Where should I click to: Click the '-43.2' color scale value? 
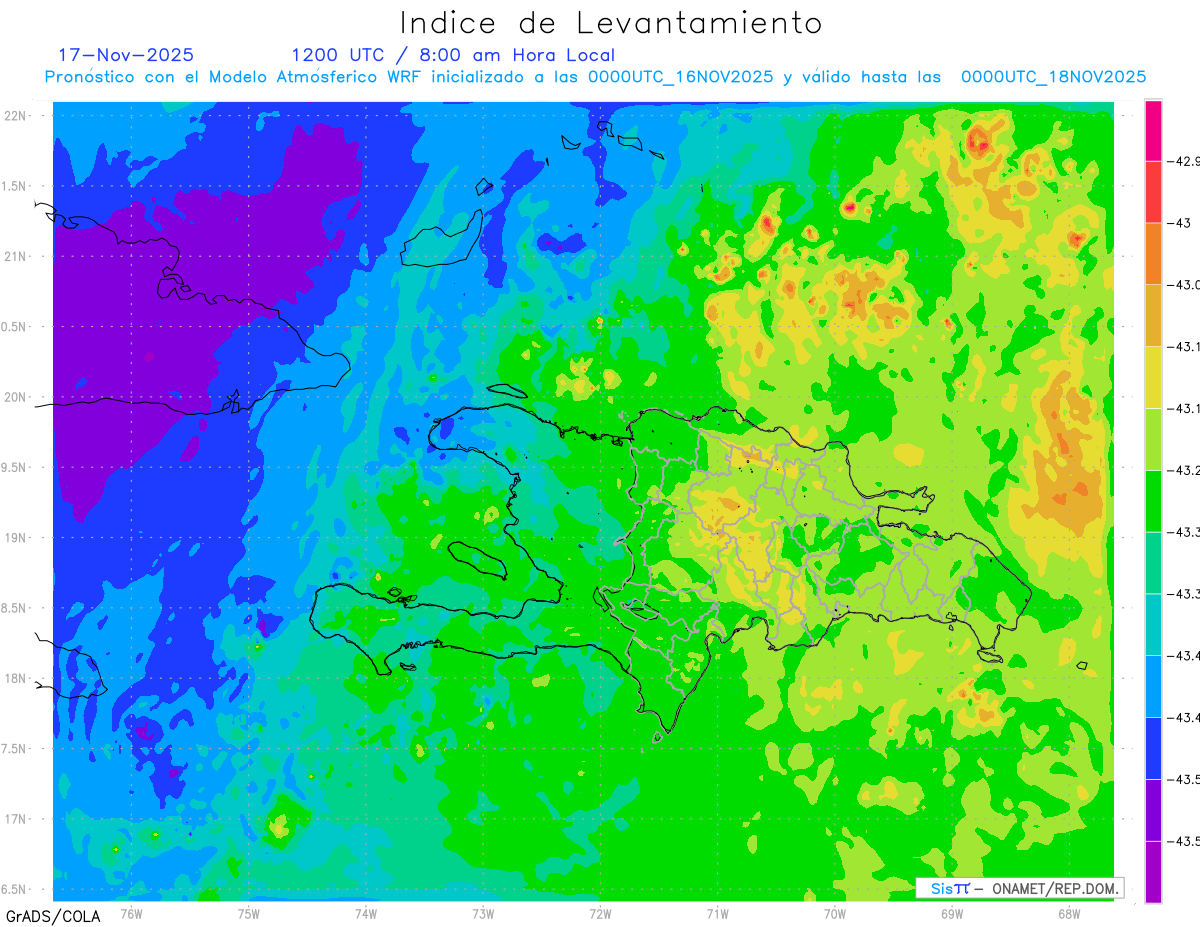(x=1183, y=470)
